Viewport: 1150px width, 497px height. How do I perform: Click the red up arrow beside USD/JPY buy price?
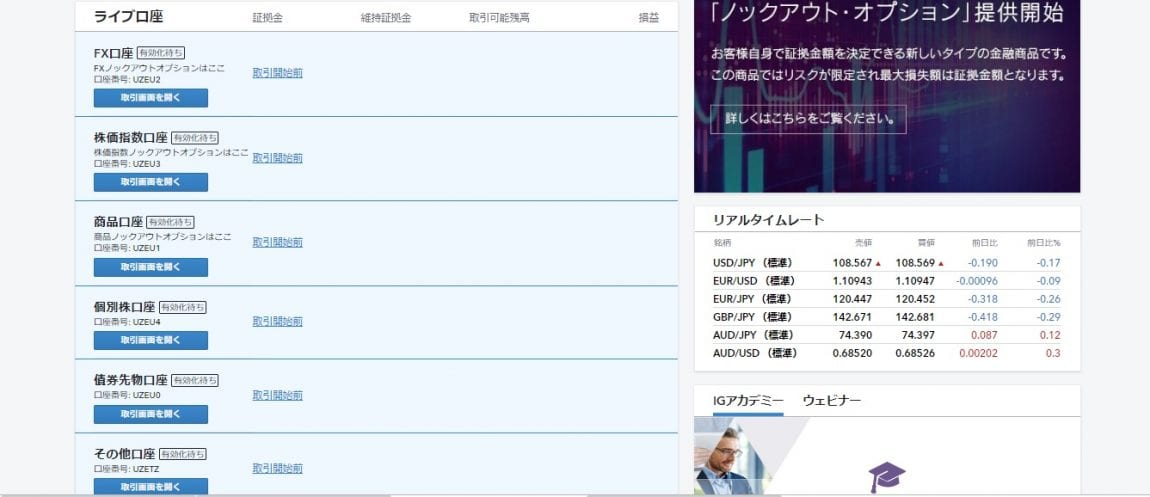pos(941,263)
